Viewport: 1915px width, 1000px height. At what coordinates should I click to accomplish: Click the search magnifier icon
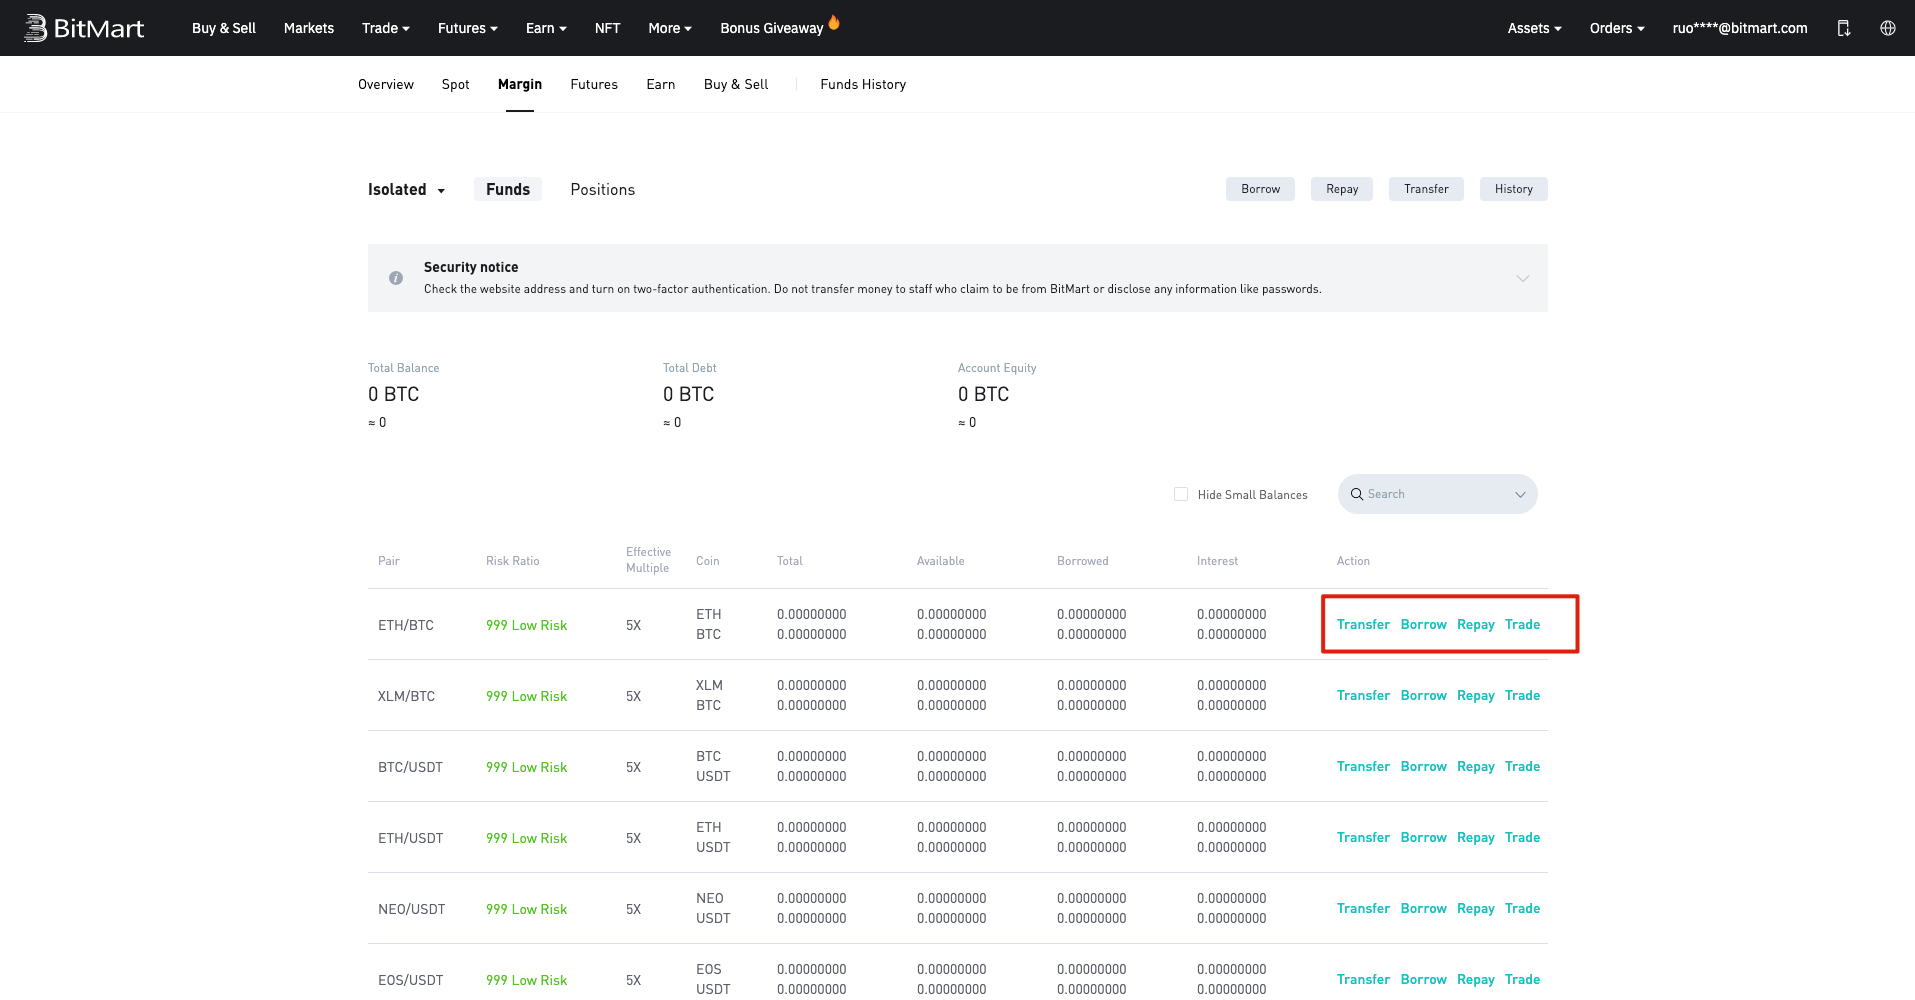pyautogui.click(x=1357, y=494)
